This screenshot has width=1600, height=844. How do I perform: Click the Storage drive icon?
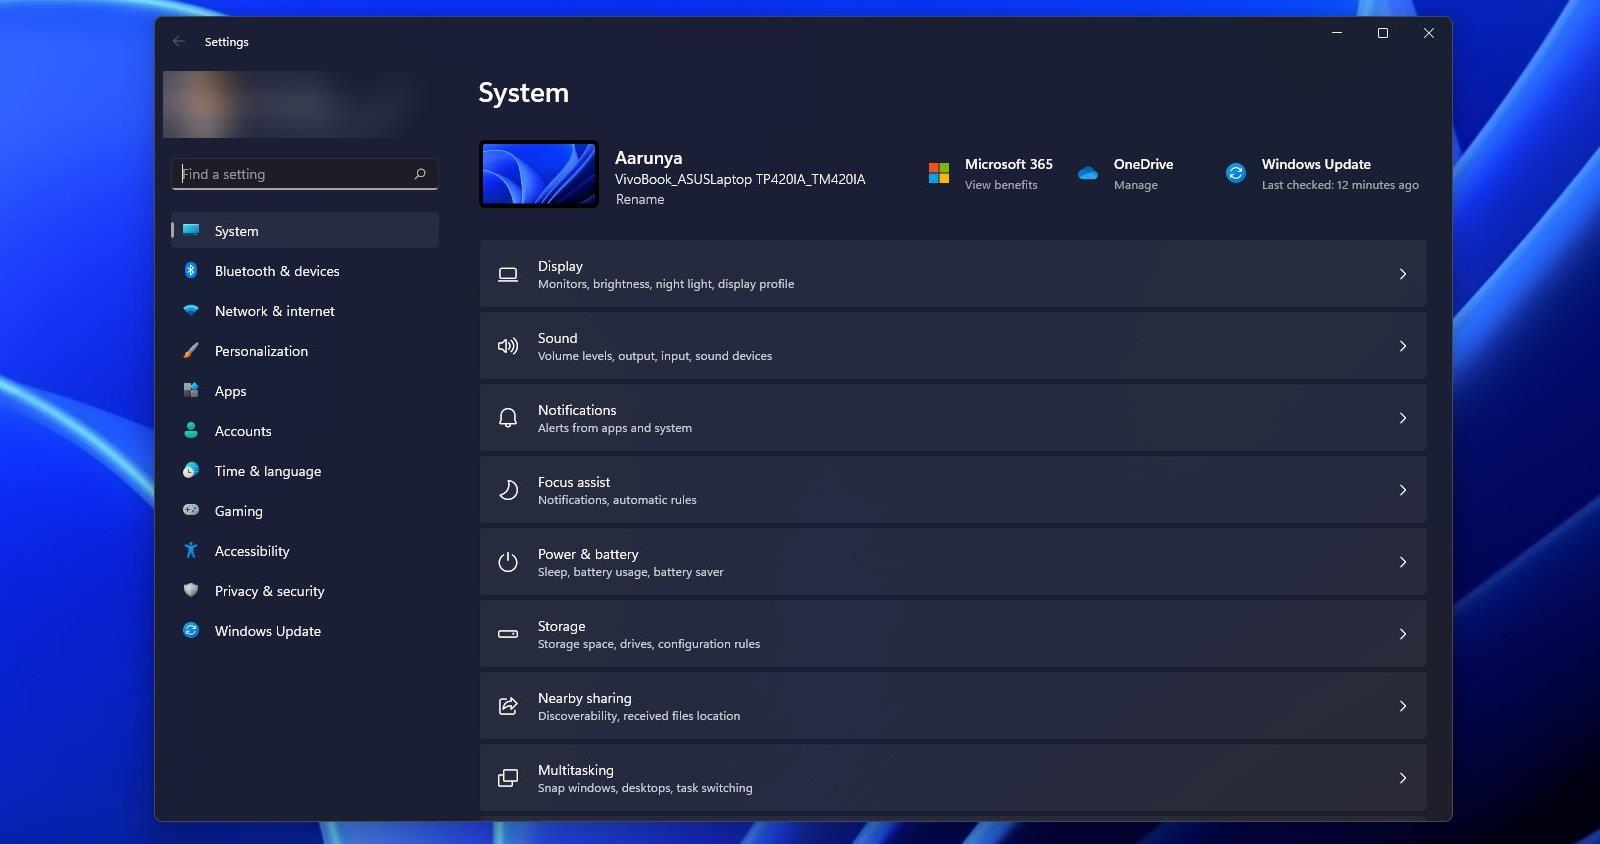(x=508, y=634)
